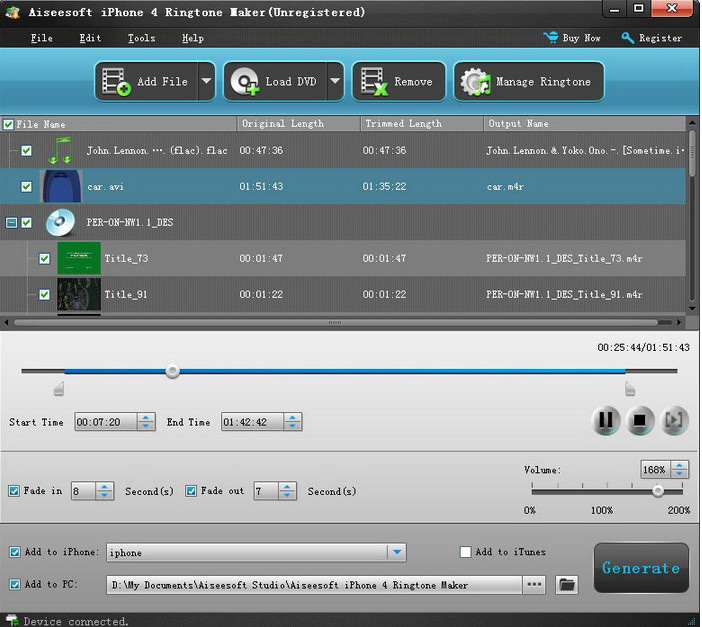Click the trim end marker under timeline
The image size is (702, 627).
pos(630,388)
